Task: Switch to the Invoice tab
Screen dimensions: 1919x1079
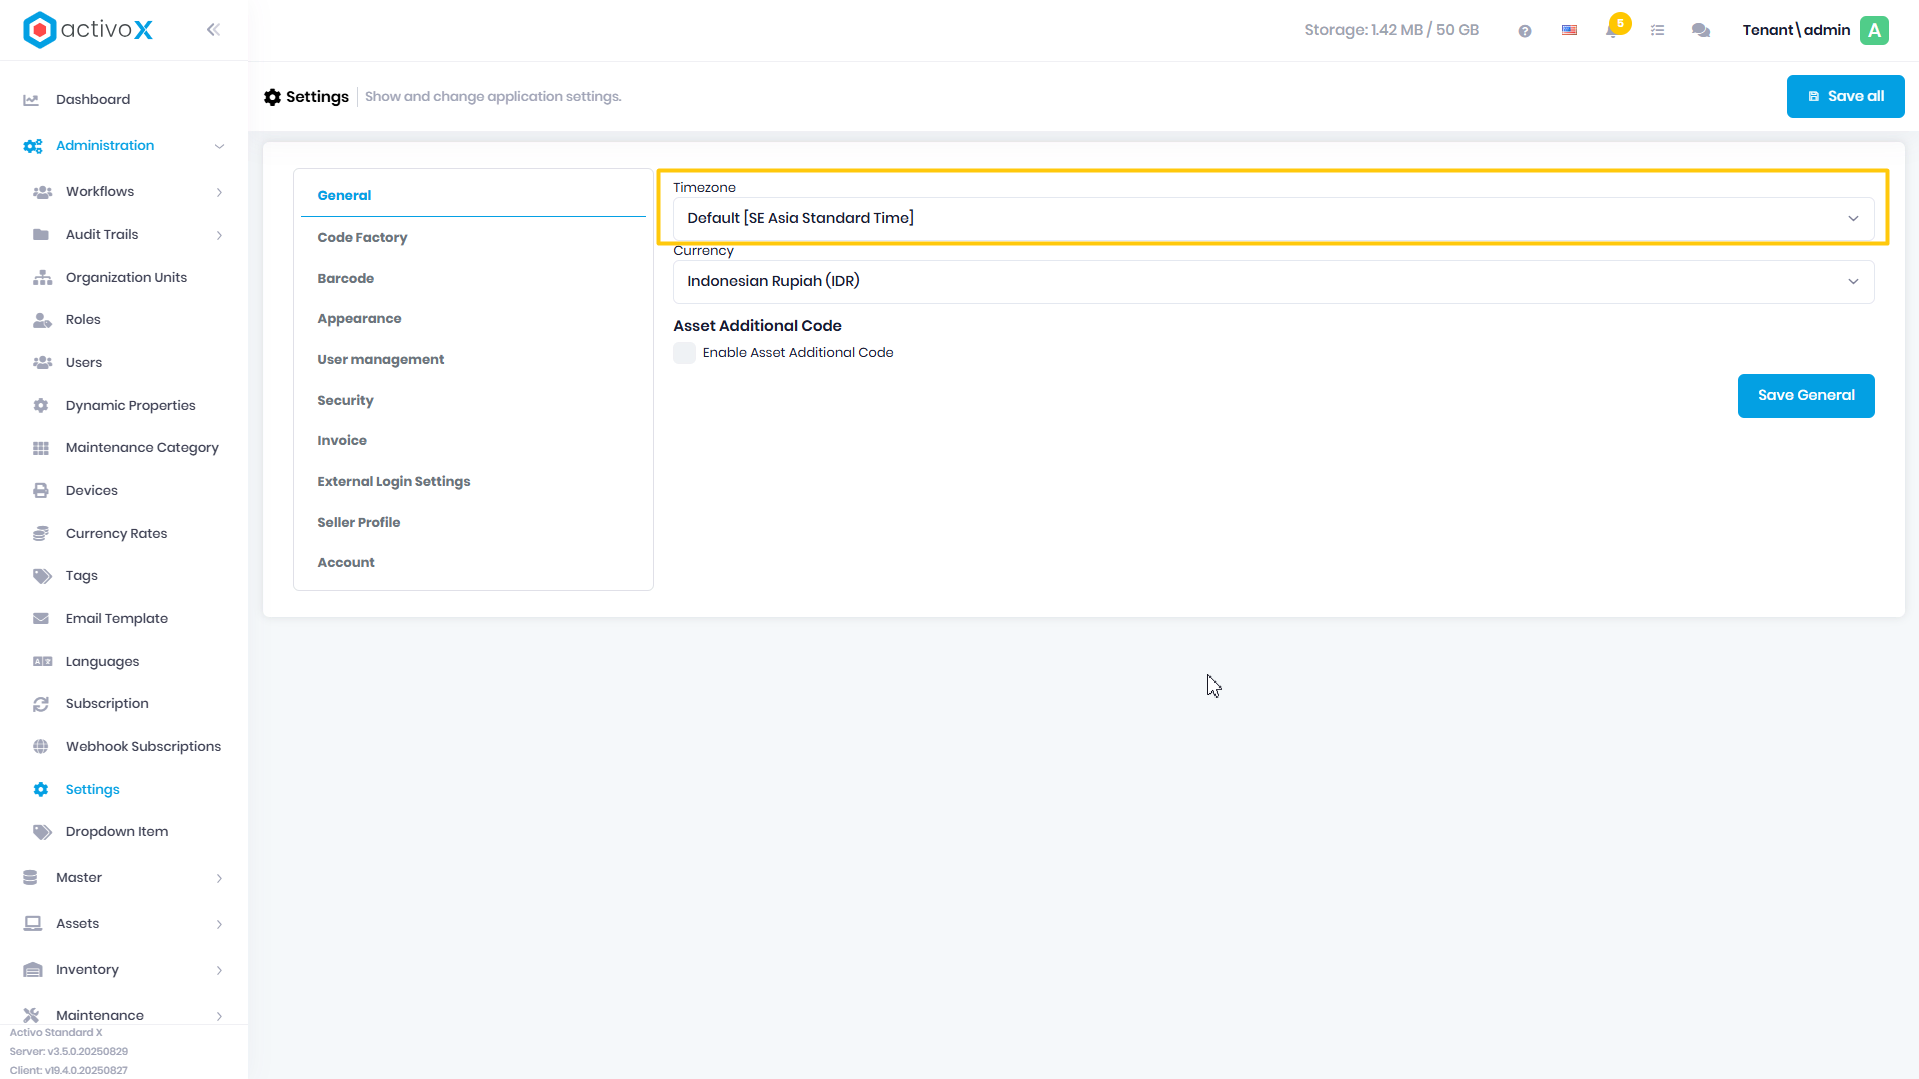Action: click(342, 441)
